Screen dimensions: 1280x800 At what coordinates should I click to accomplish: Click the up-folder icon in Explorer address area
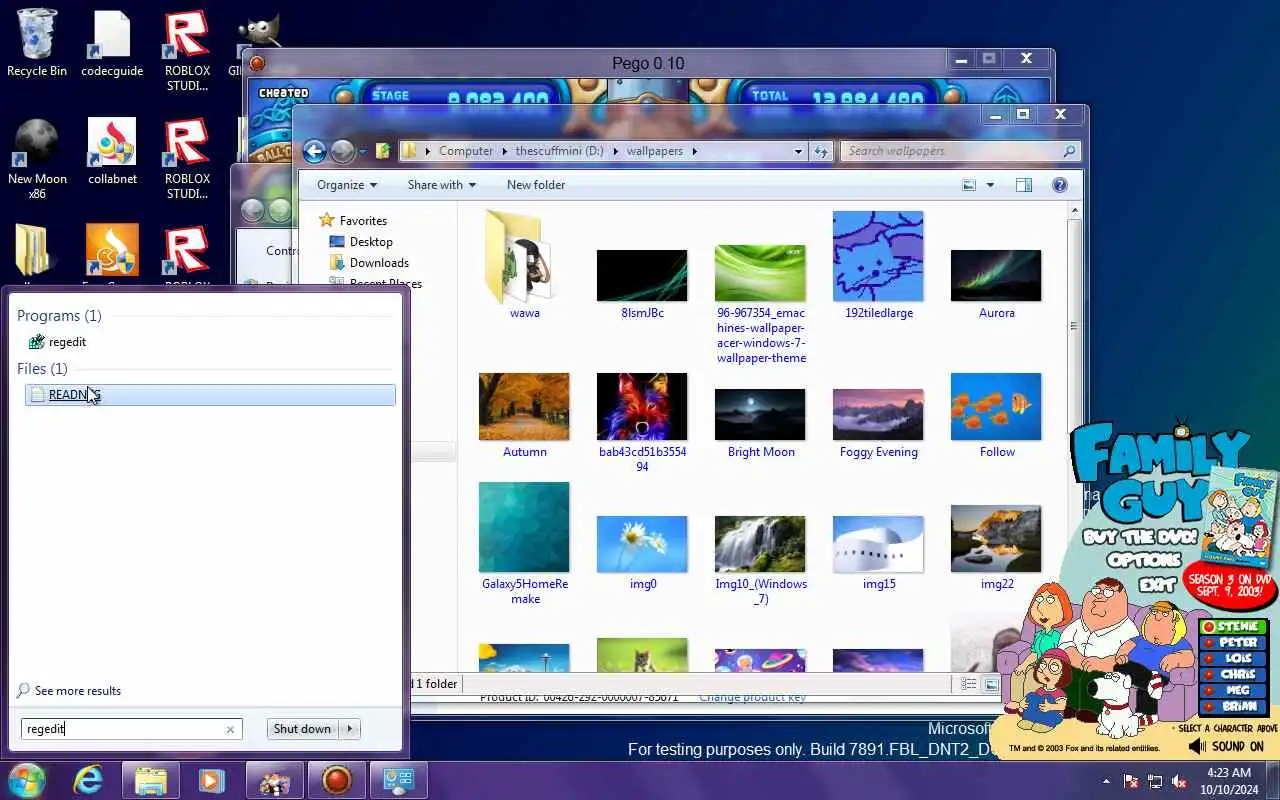382,151
